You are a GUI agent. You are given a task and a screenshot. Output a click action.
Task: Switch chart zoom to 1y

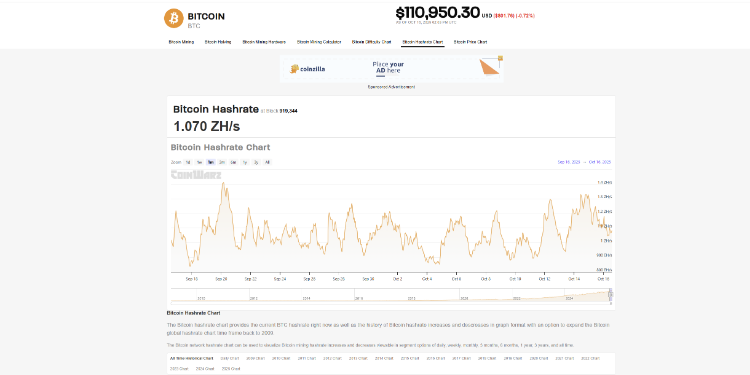[245, 162]
